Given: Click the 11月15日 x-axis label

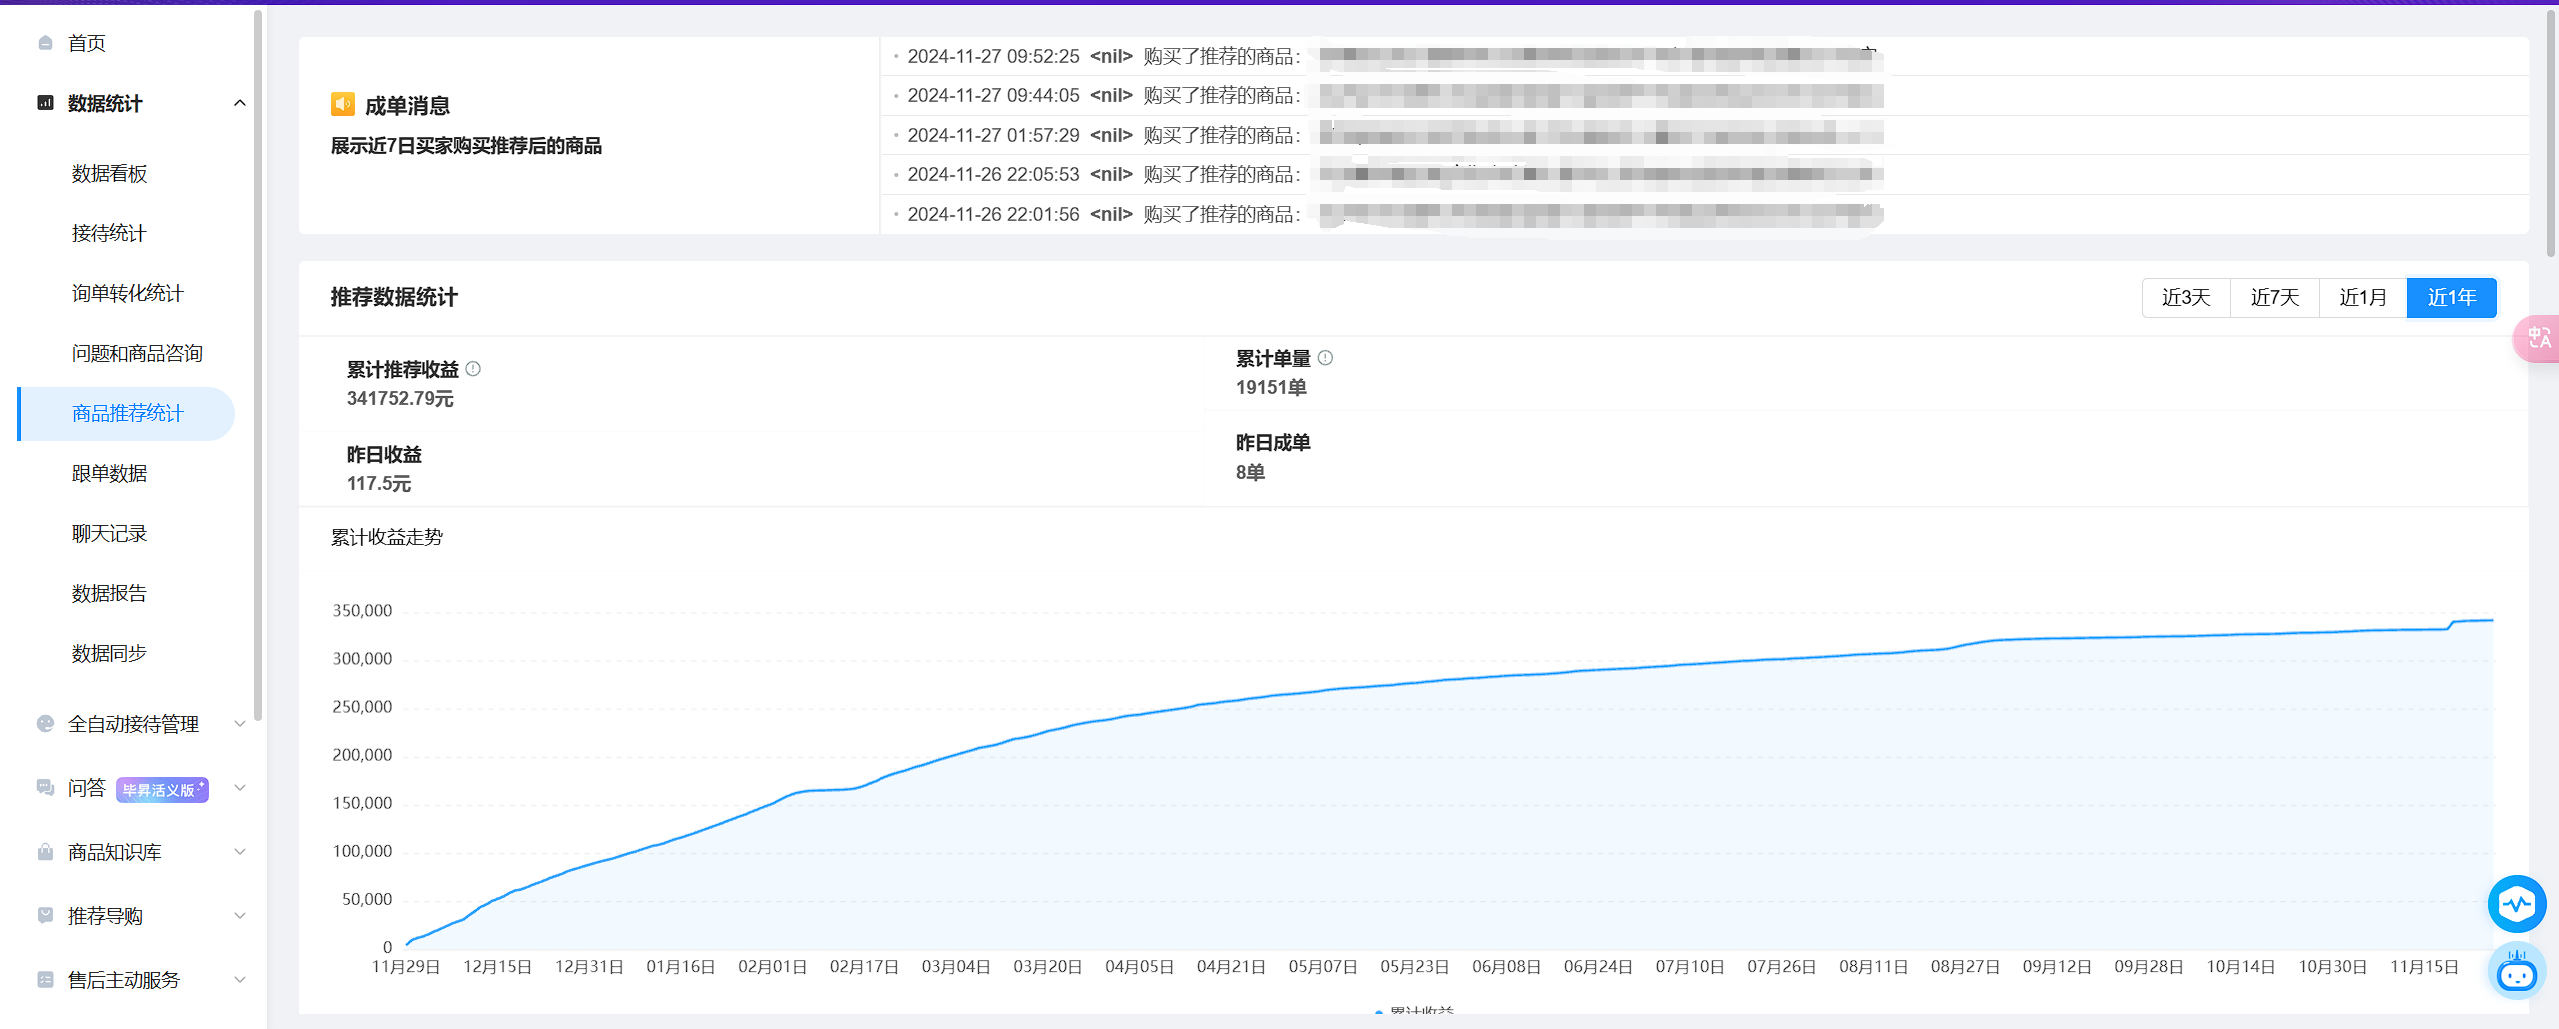Looking at the screenshot, I should tap(2424, 967).
